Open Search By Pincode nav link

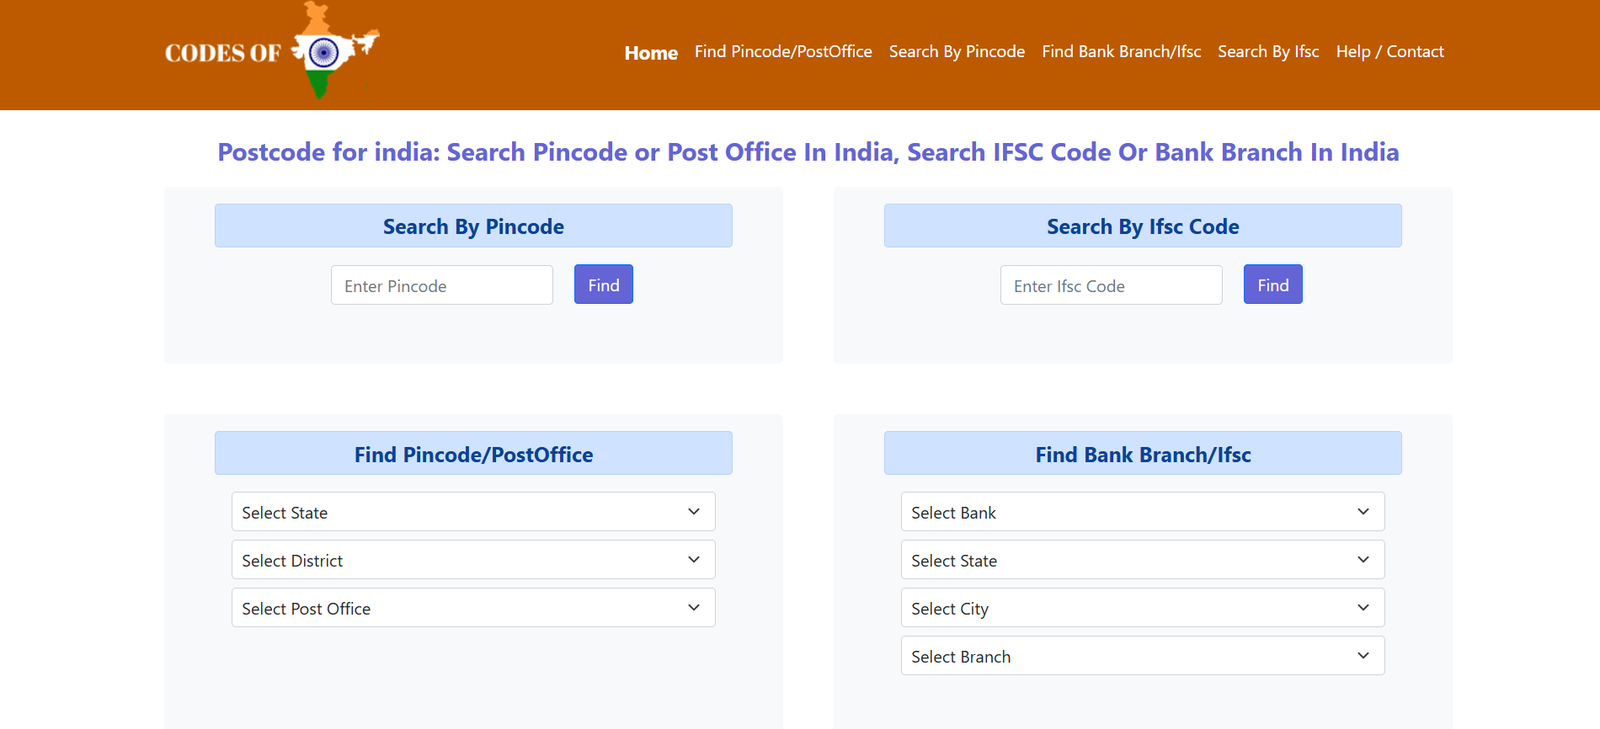(x=956, y=52)
